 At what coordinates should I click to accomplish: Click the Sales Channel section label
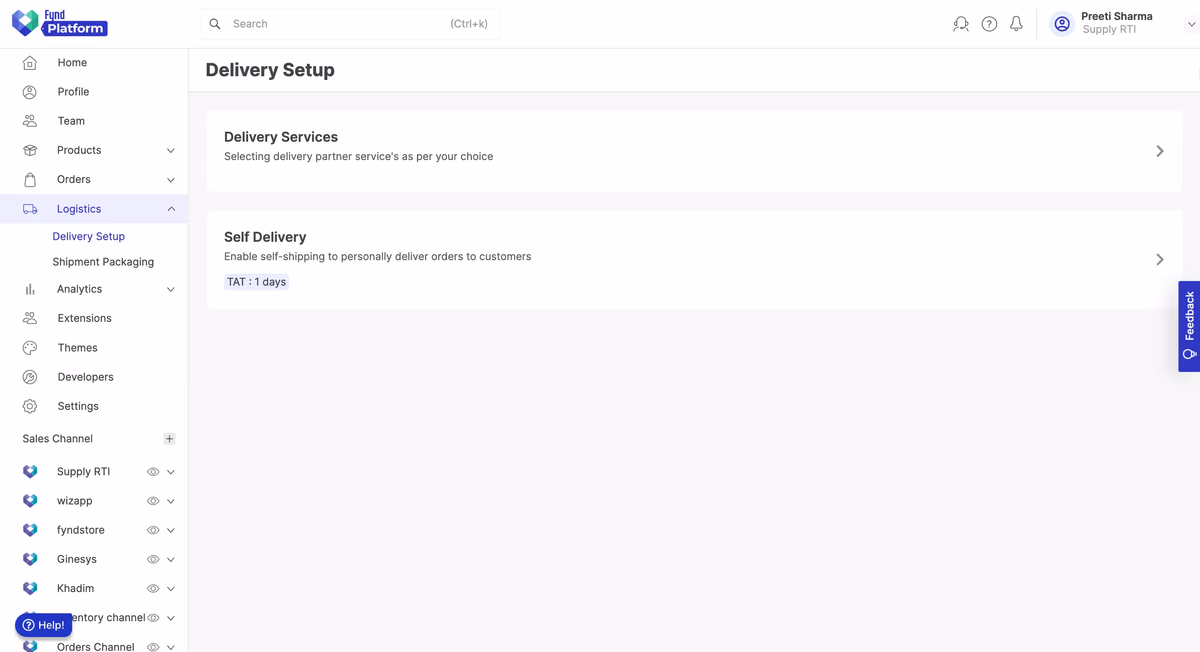point(58,439)
